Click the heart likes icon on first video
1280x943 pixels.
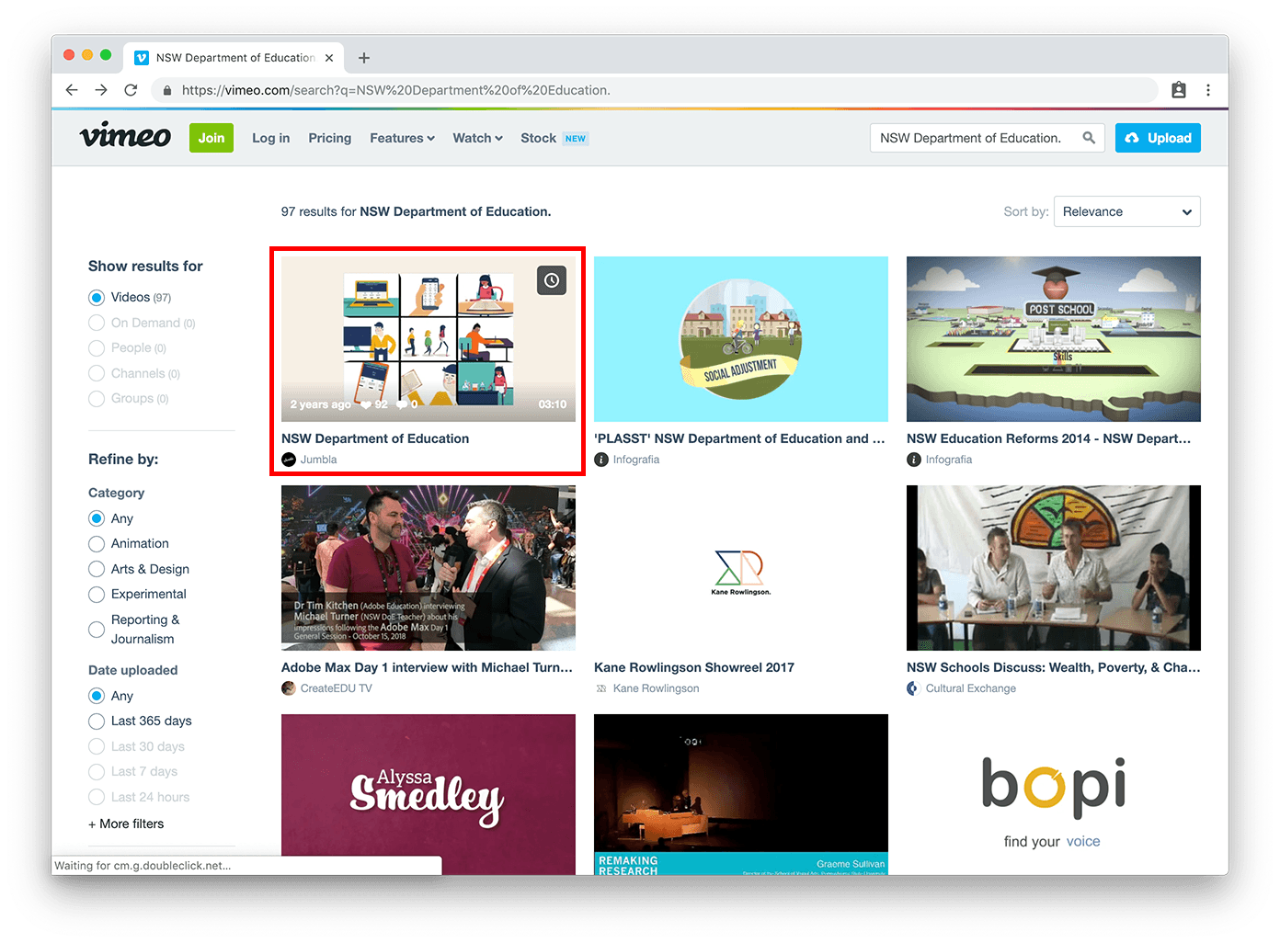[366, 405]
